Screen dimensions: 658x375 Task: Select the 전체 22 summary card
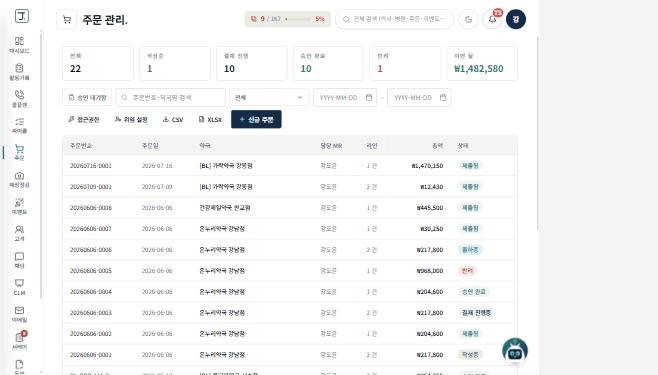tap(98, 63)
